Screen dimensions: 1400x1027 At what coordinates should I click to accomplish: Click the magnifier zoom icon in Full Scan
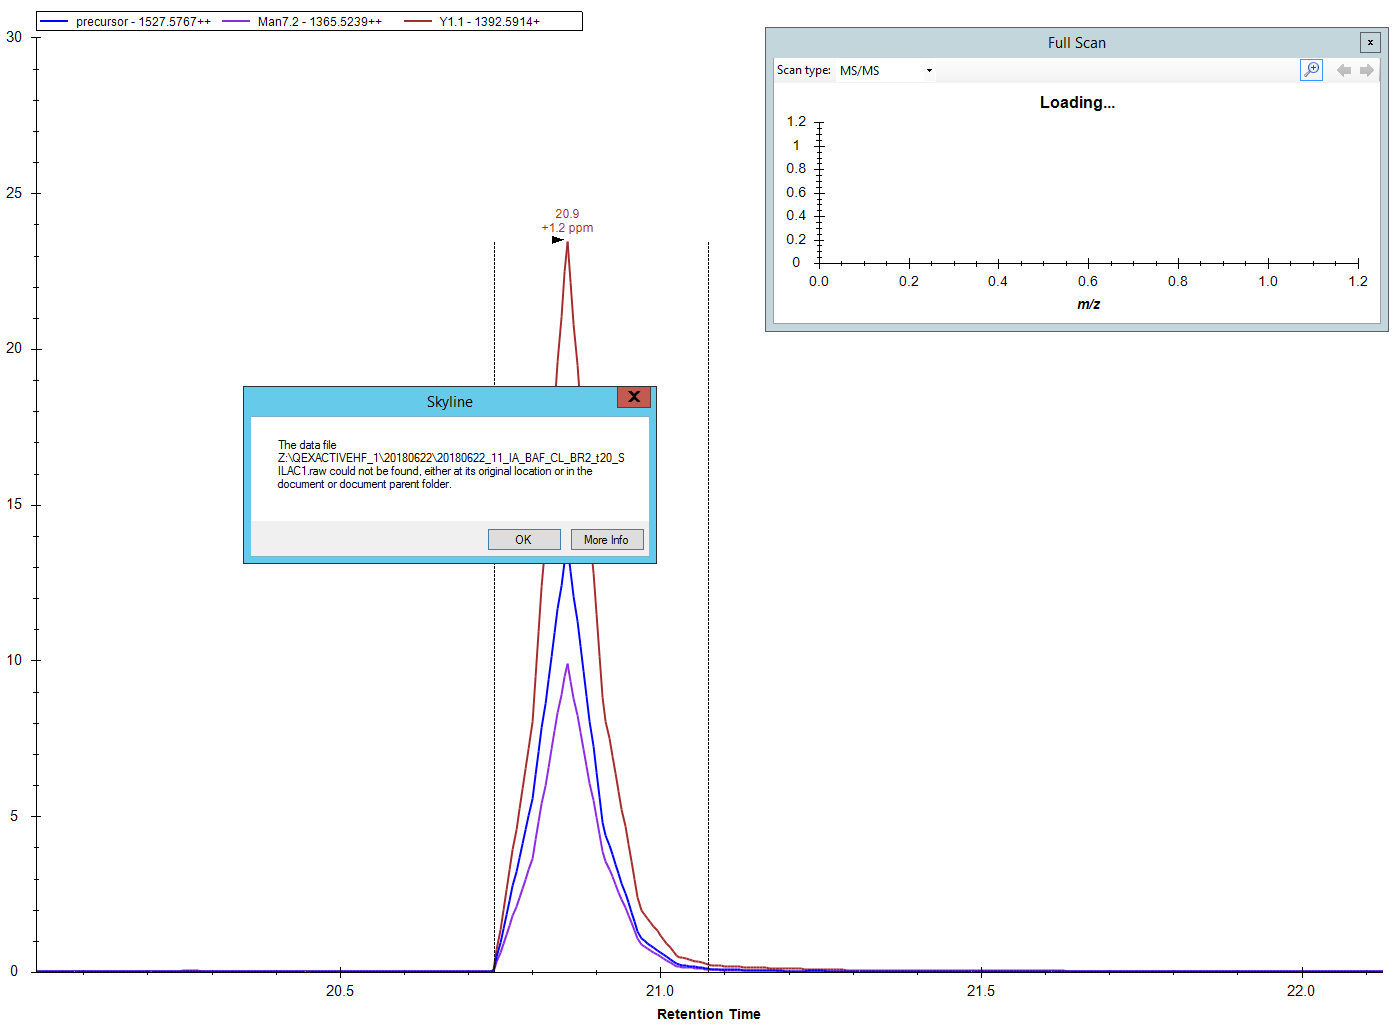tap(1311, 70)
